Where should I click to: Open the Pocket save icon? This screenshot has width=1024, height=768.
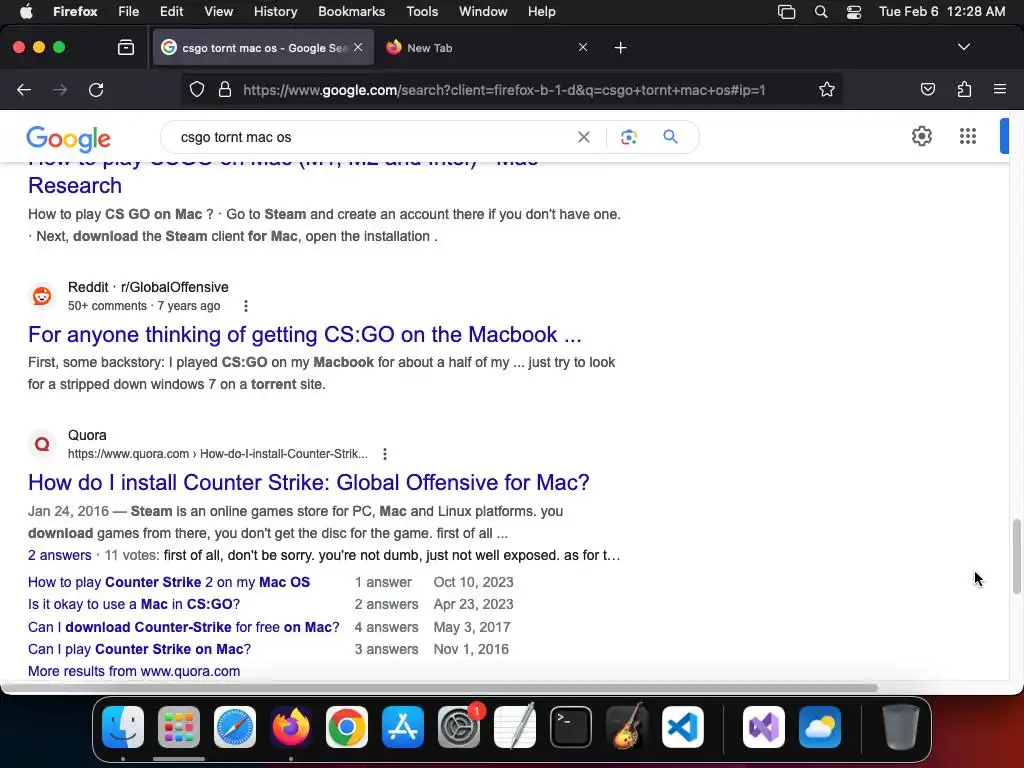point(927,89)
